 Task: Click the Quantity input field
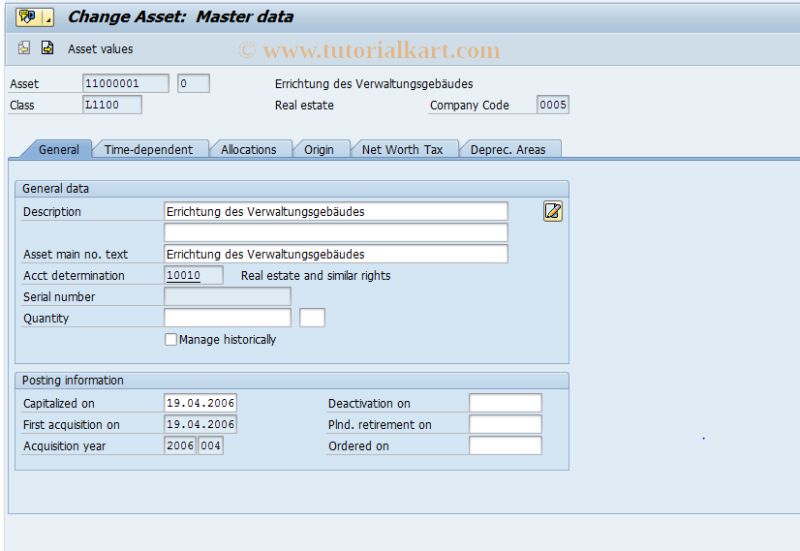[228, 318]
